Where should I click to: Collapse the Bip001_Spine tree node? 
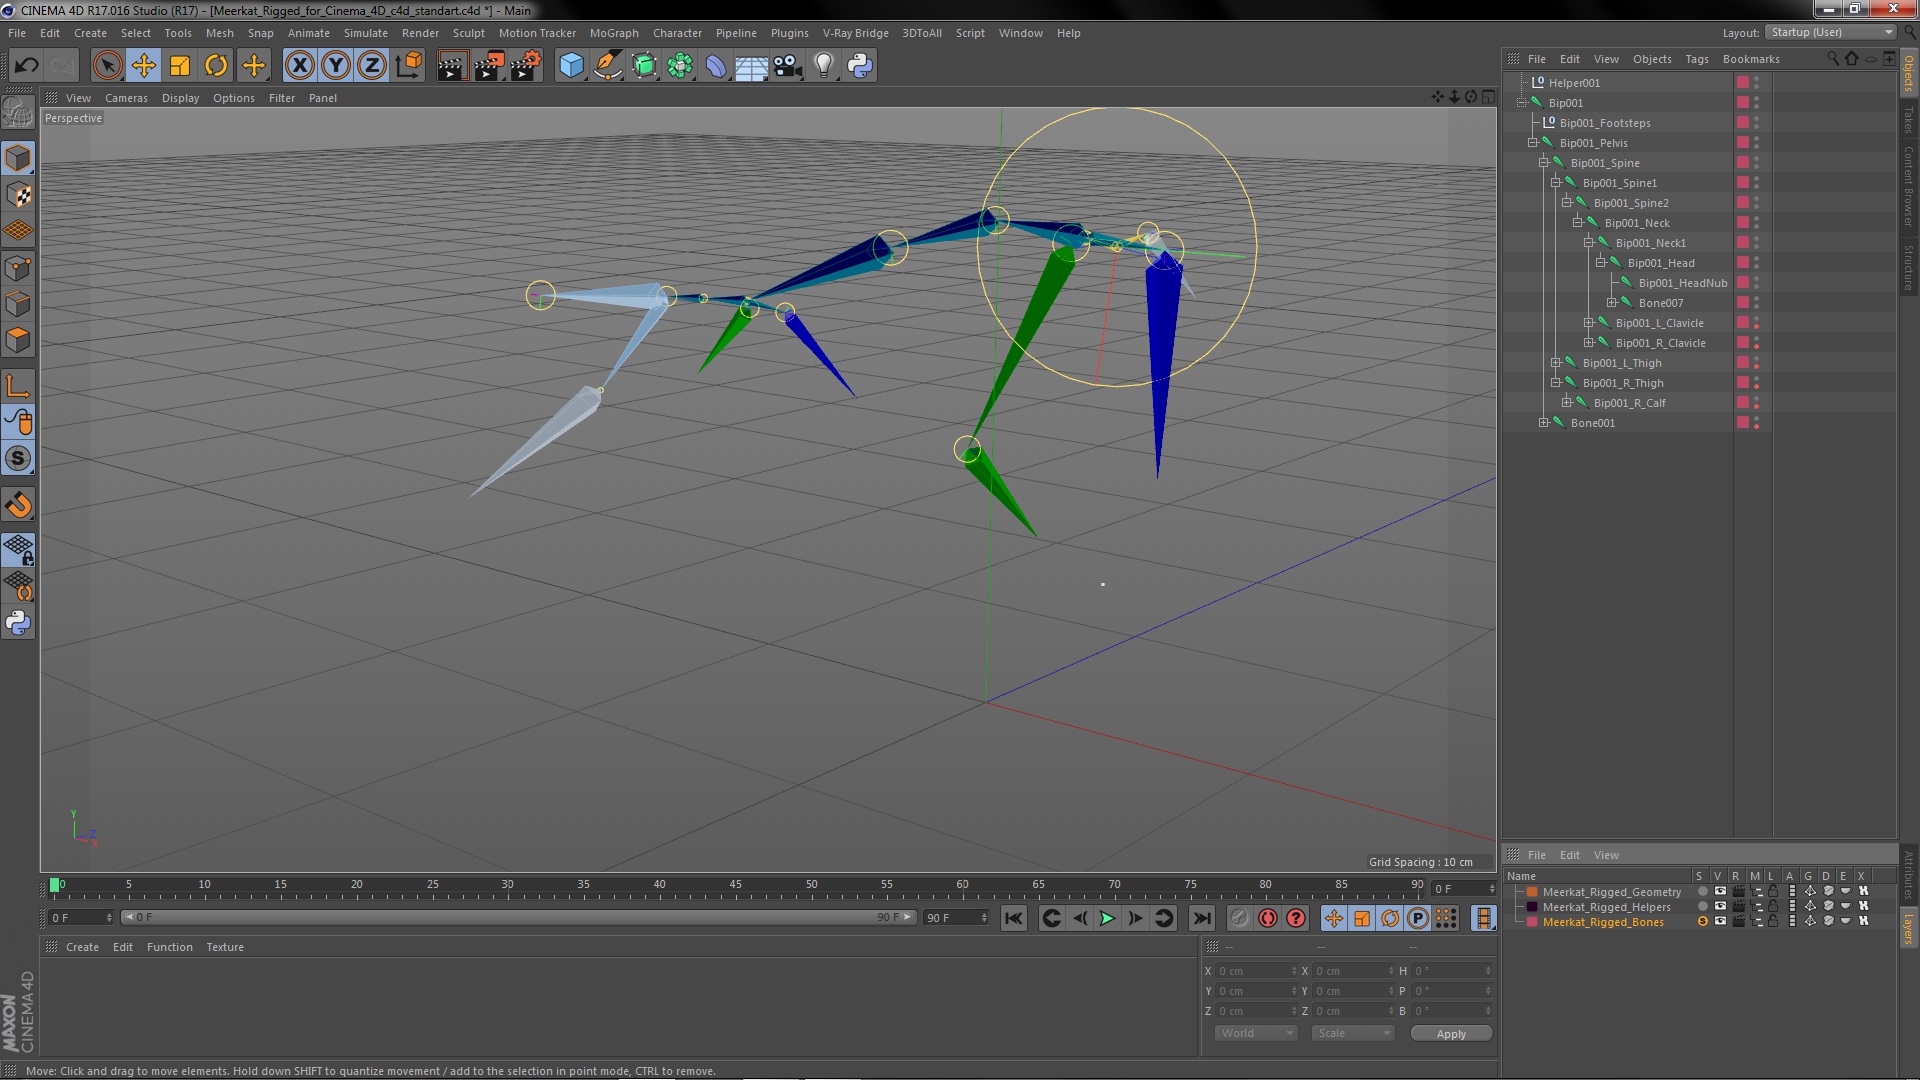(x=1543, y=163)
